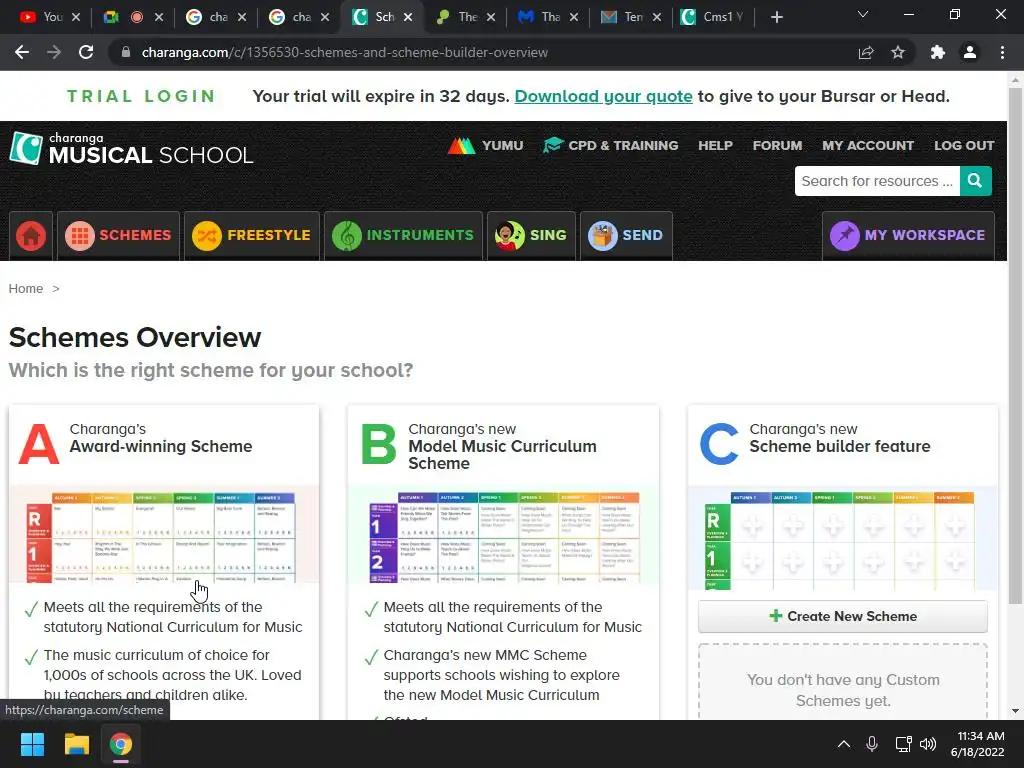Screen dimensions: 1024x768
Task: Open the Award-winning Scheme grid thumbnail
Action: [x=164, y=536]
